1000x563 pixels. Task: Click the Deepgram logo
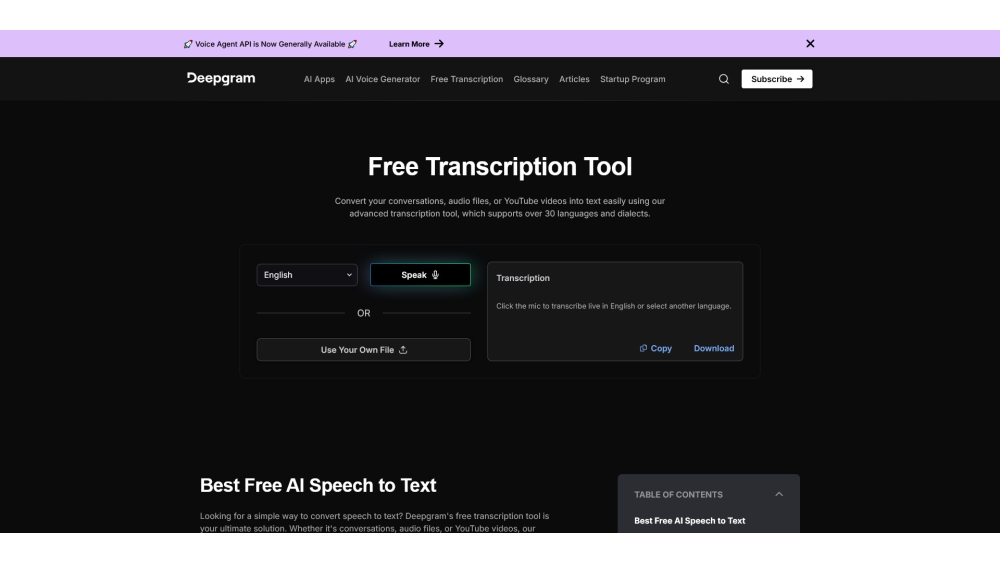click(x=221, y=79)
